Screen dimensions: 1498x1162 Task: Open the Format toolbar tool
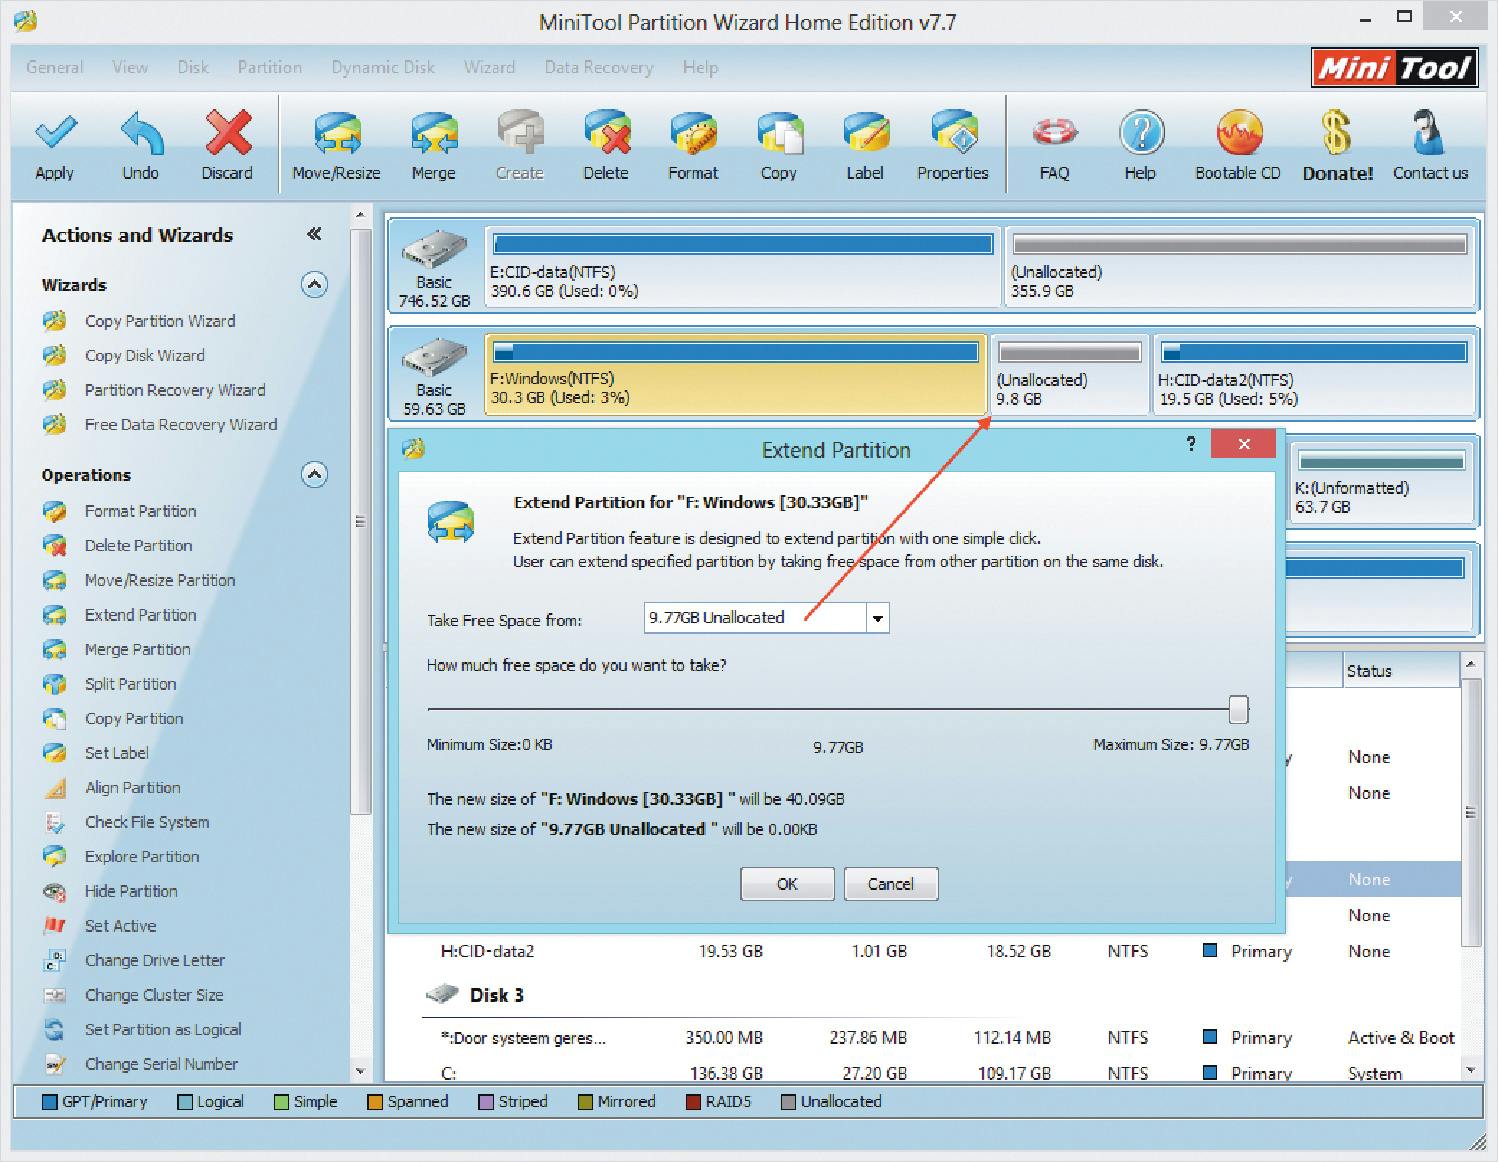(x=693, y=145)
